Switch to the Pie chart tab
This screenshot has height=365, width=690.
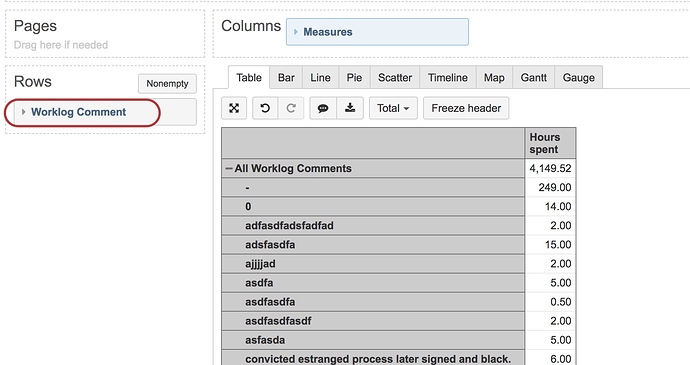point(354,77)
